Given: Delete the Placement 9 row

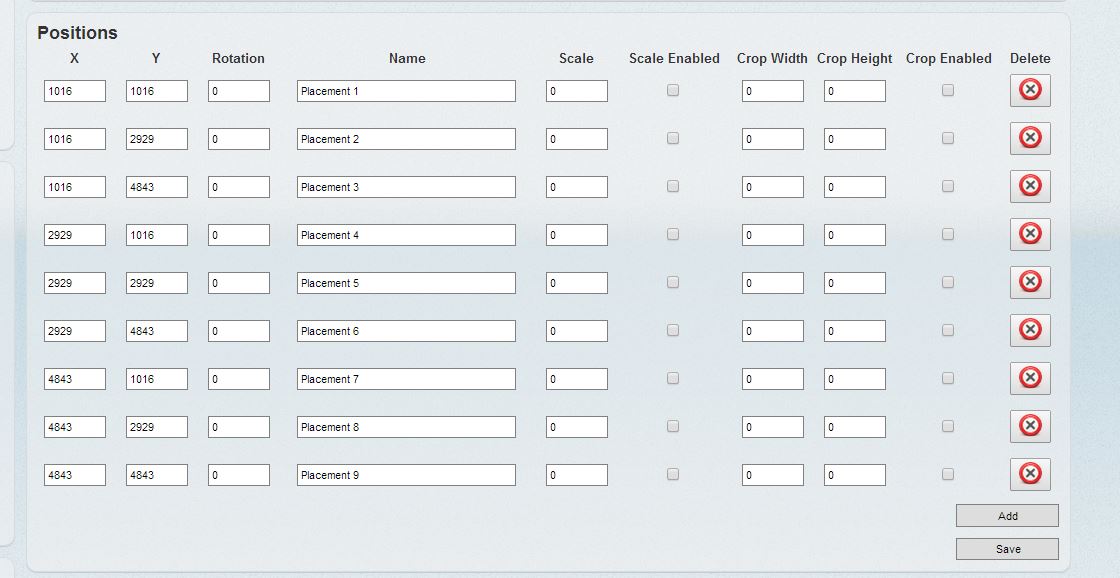Looking at the screenshot, I should (1030, 474).
